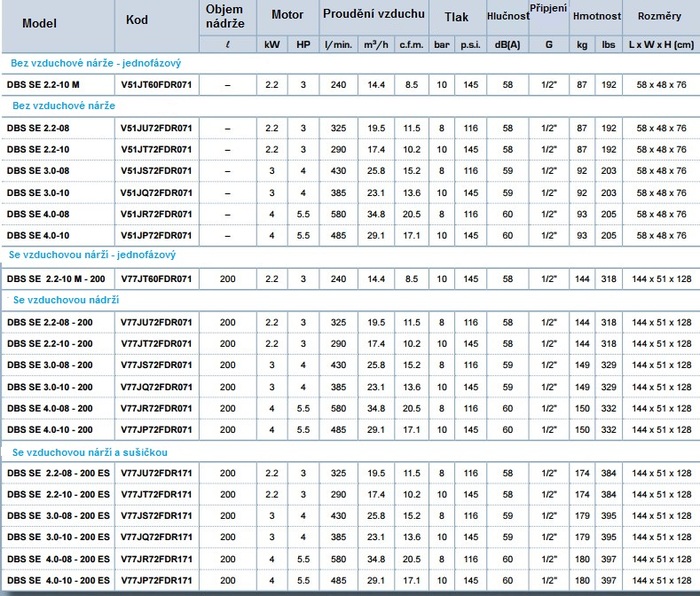
Task: Click the Model column header
Action: (39, 23)
